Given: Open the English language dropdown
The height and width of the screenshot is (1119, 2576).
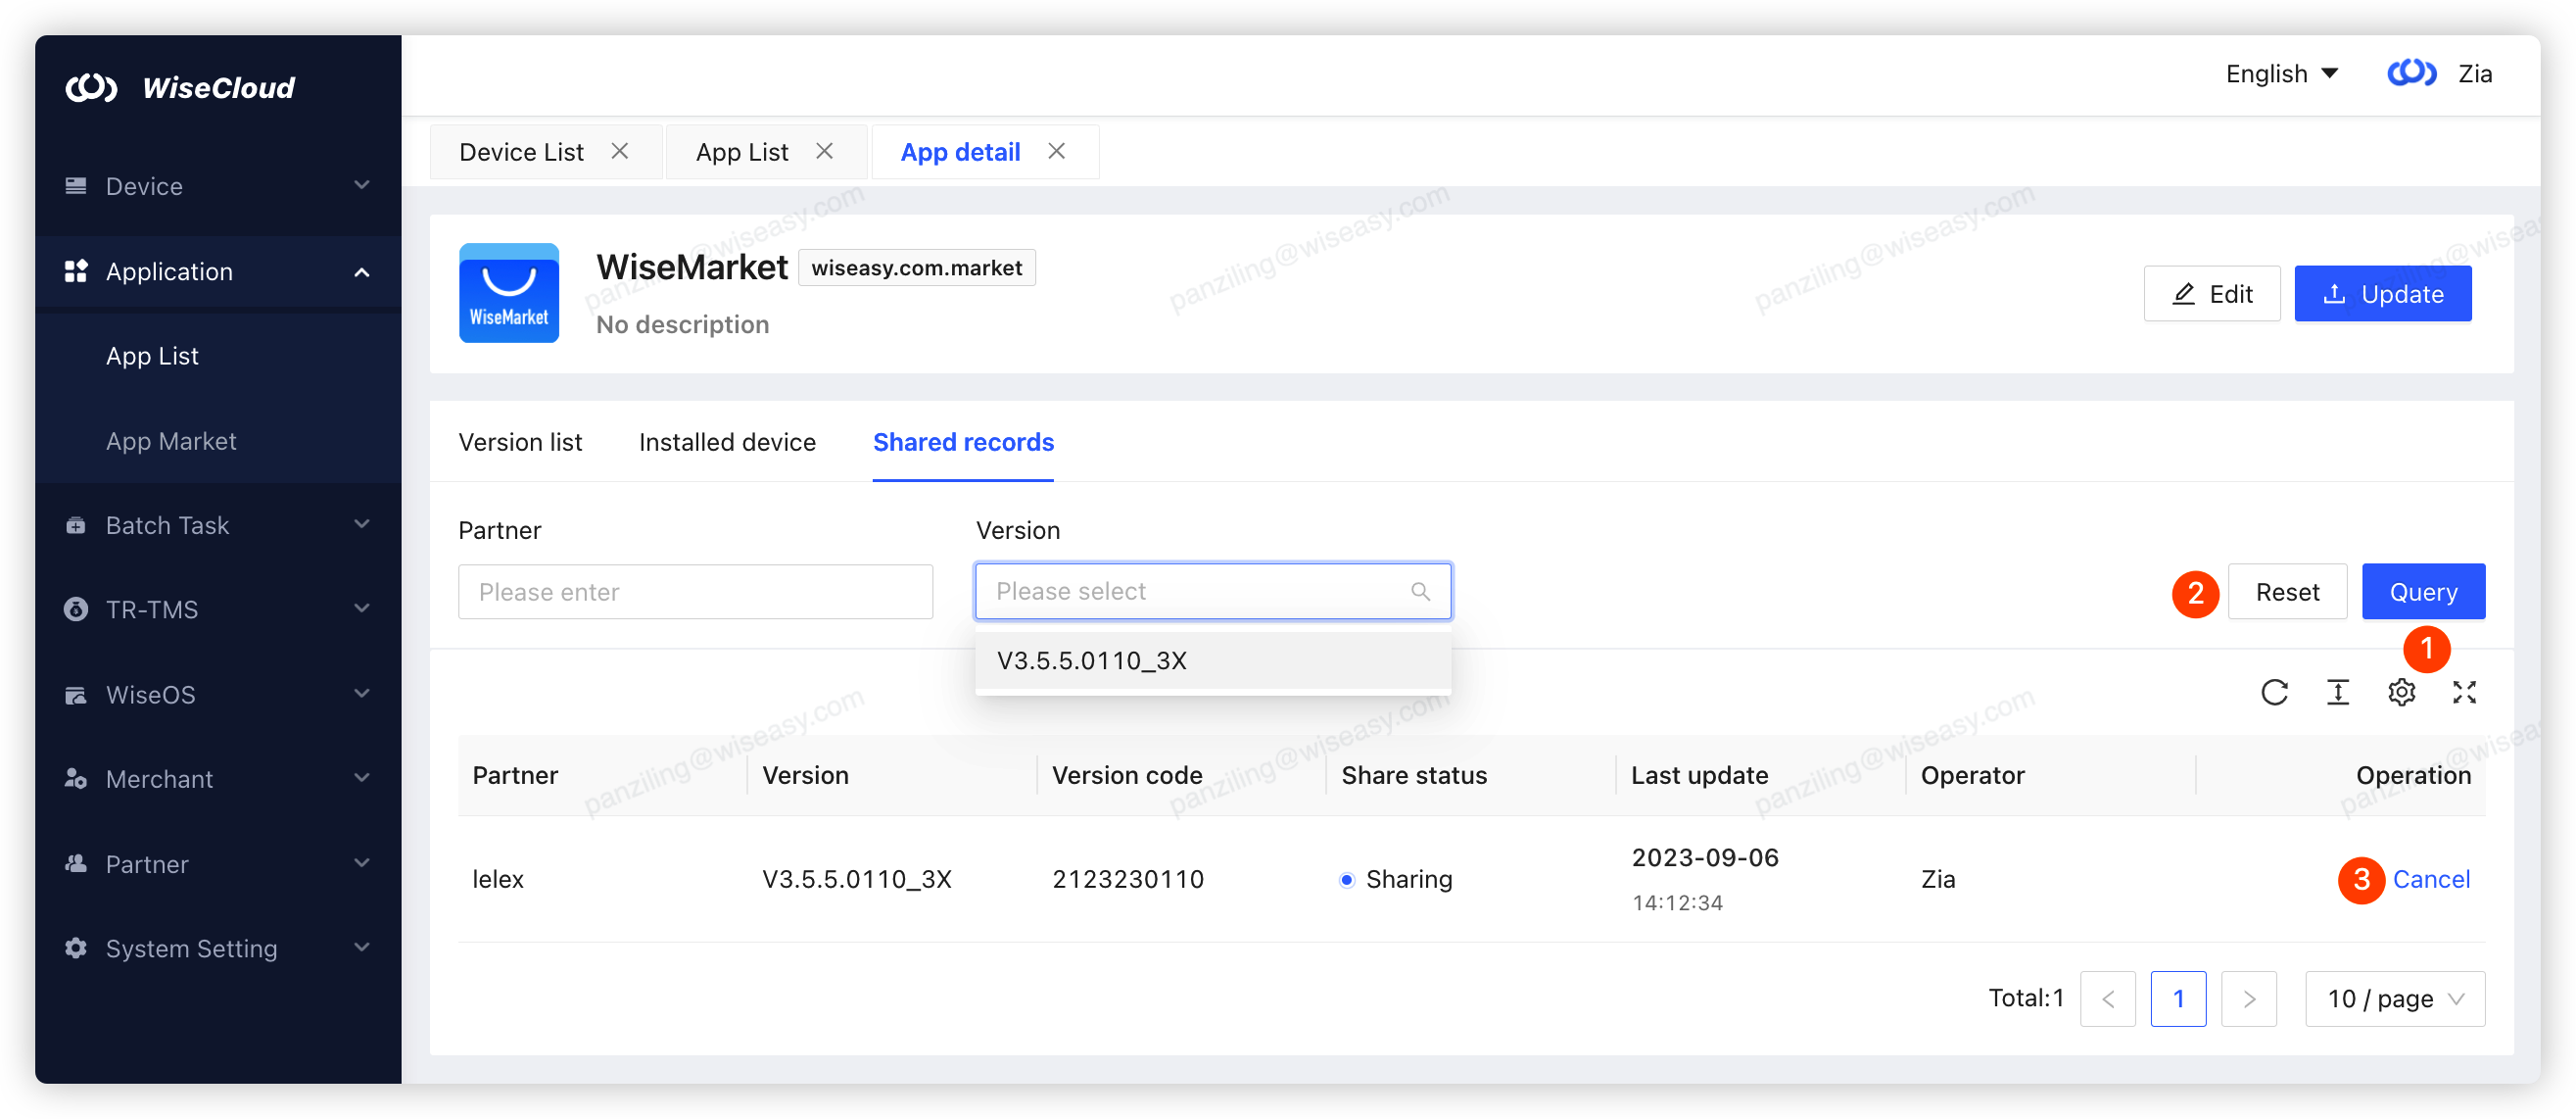Looking at the screenshot, I should click(x=2281, y=74).
